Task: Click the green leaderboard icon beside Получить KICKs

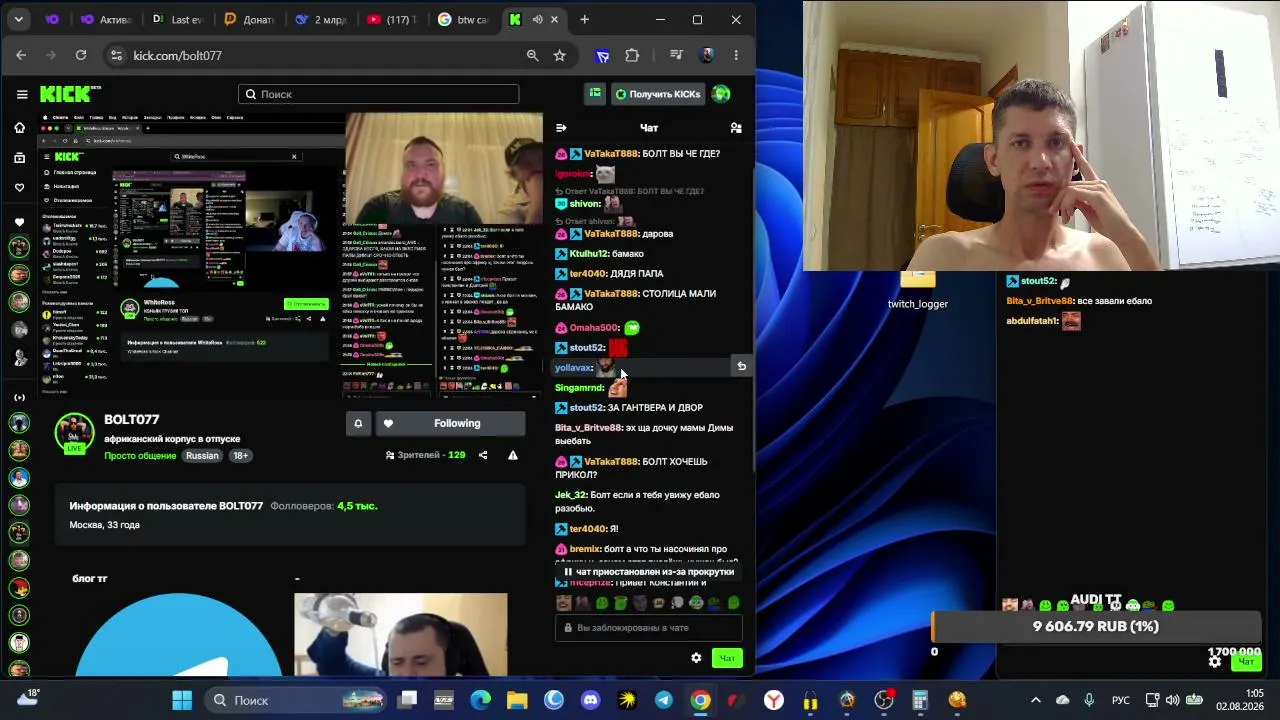Action: [x=595, y=94]
